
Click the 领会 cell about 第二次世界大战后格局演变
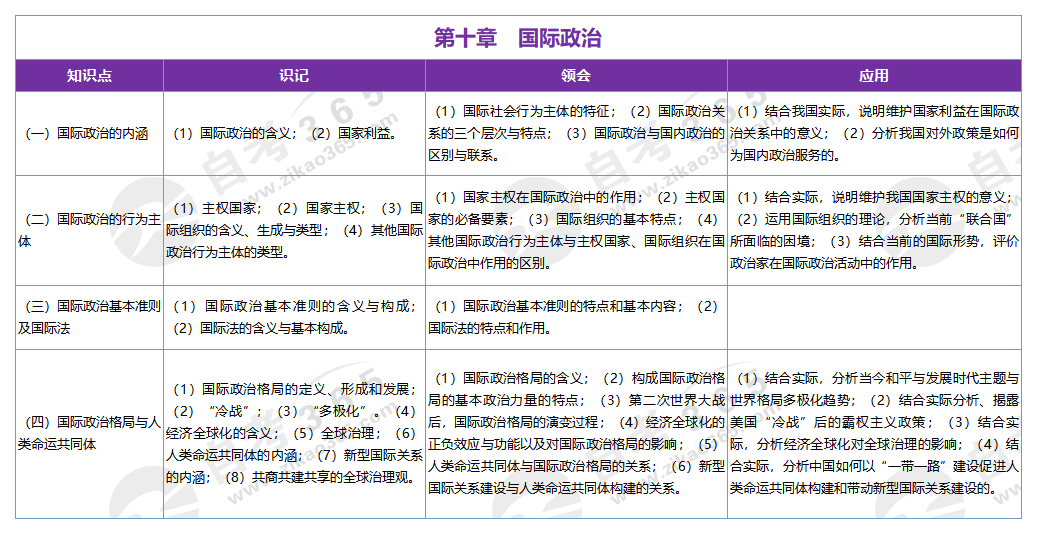576,433
